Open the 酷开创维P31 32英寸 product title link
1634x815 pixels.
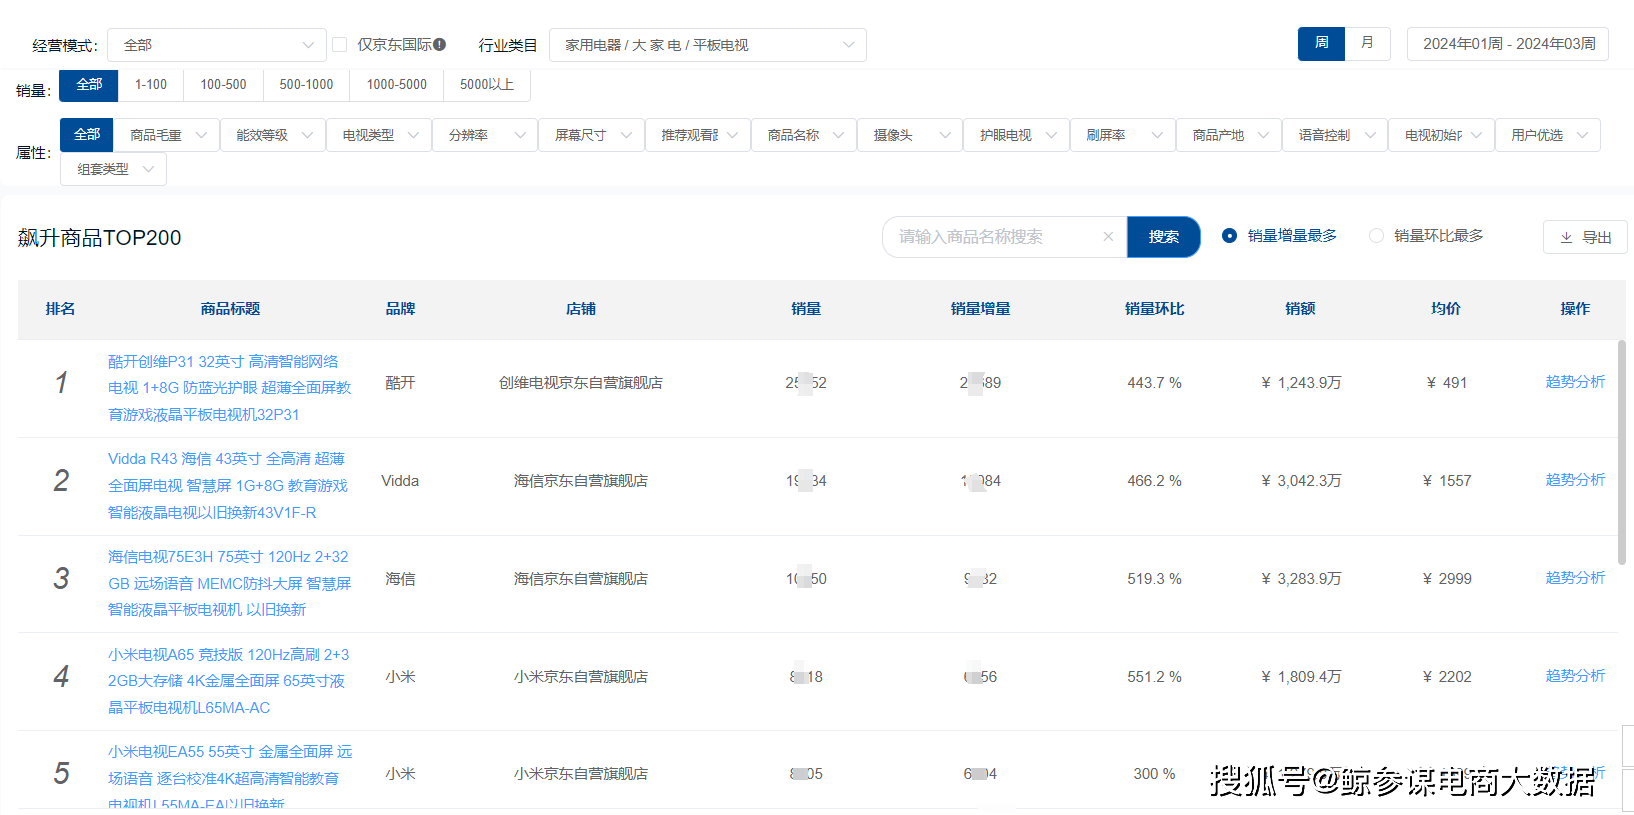click(x=230, y=388)
